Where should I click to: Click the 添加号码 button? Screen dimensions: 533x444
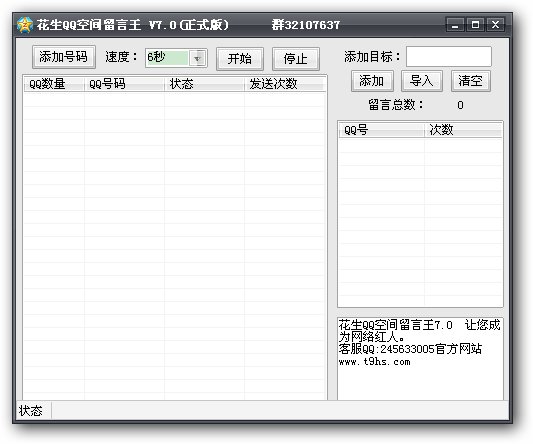coord(64,57)
